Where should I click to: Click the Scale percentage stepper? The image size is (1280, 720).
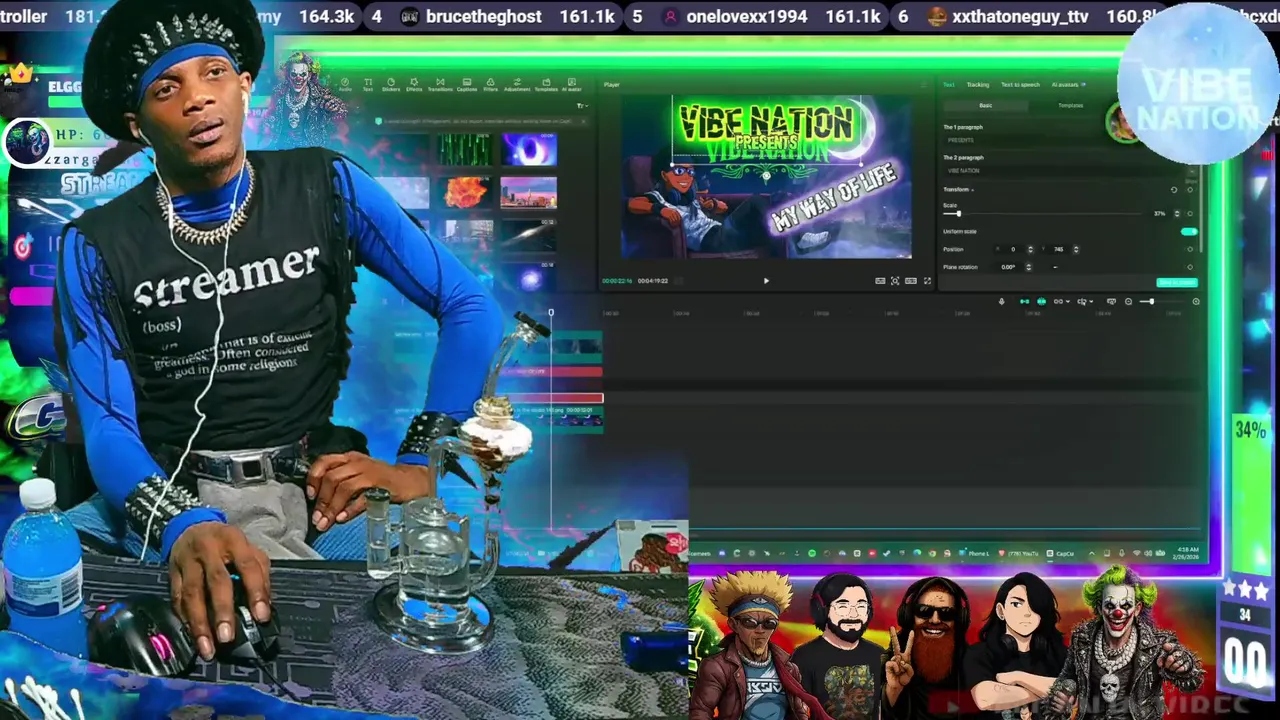[1177, 214]
